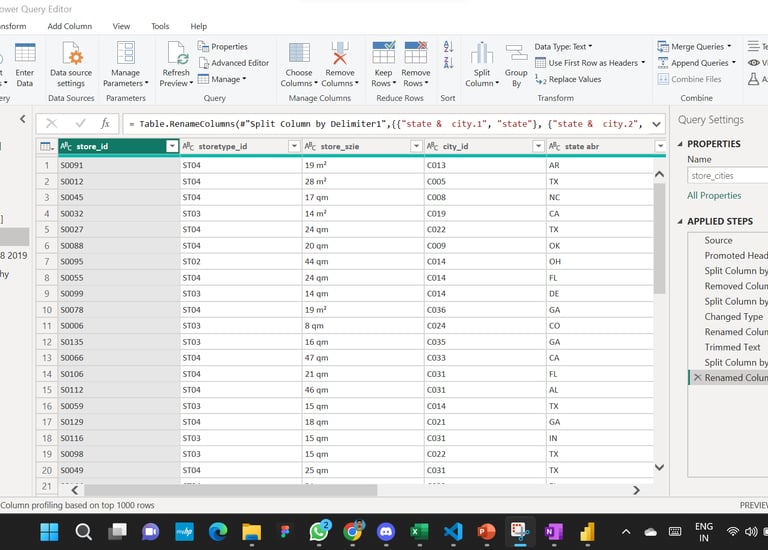The image size is (768, 550).
Task: Expand the formula bar chevron
Action: [657, 124]
